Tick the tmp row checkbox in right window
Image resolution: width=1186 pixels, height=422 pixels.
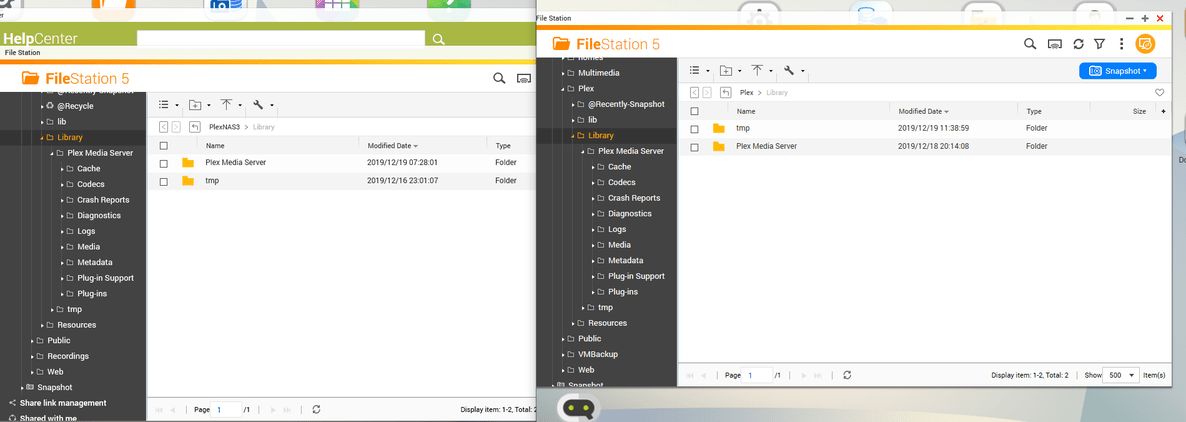694,129
